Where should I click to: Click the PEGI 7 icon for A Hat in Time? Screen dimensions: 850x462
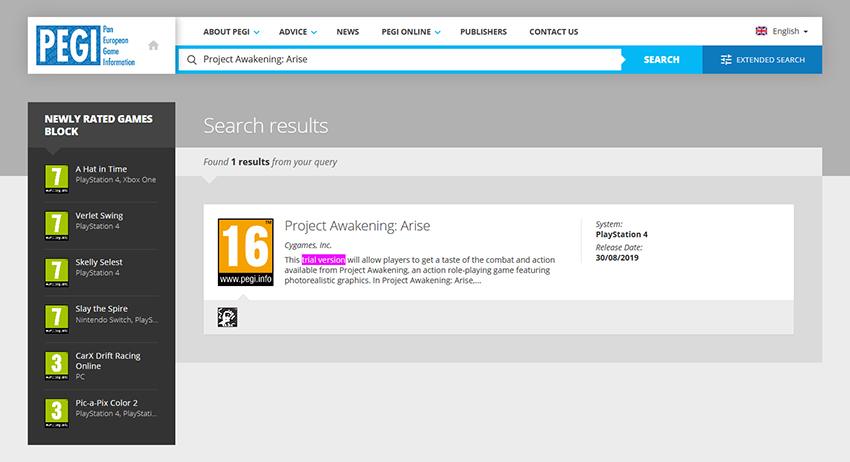pos(57,177)
